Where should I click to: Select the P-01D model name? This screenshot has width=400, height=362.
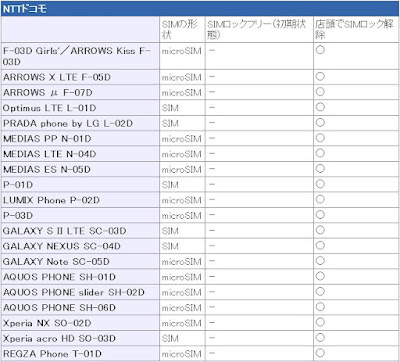click(x=18, y=185)
